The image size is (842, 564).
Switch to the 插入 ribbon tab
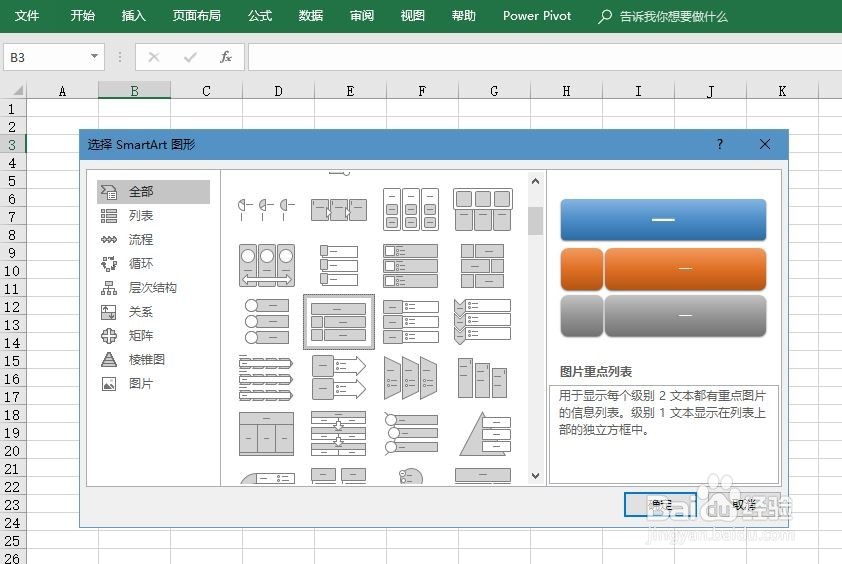click(134, 16)
